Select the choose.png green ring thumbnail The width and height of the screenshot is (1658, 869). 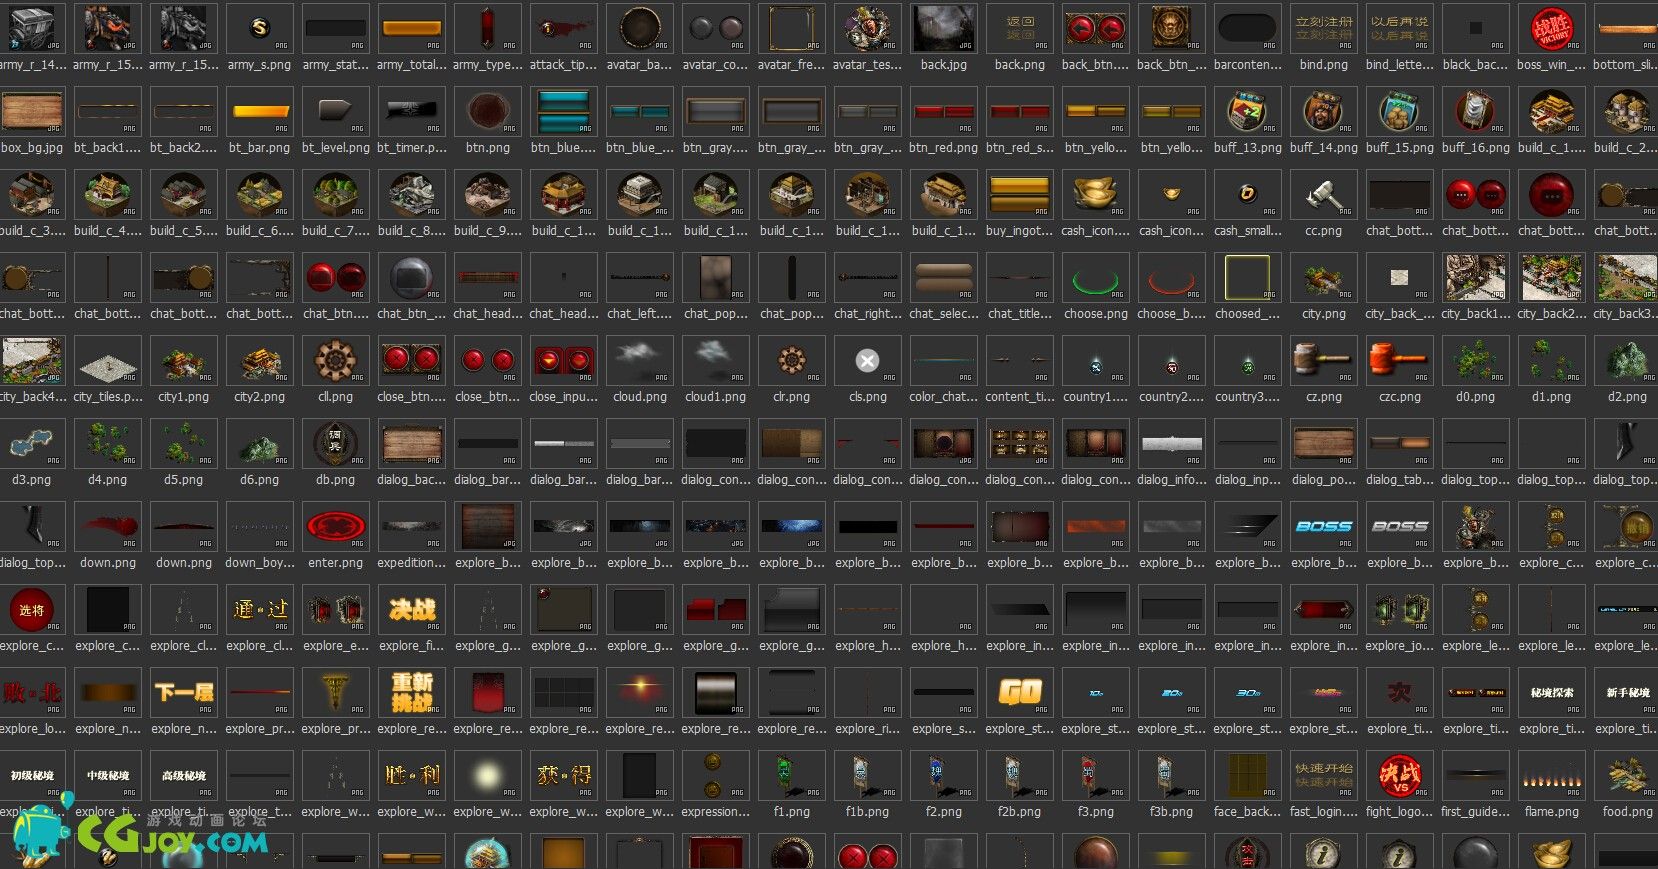point(1096,277)
